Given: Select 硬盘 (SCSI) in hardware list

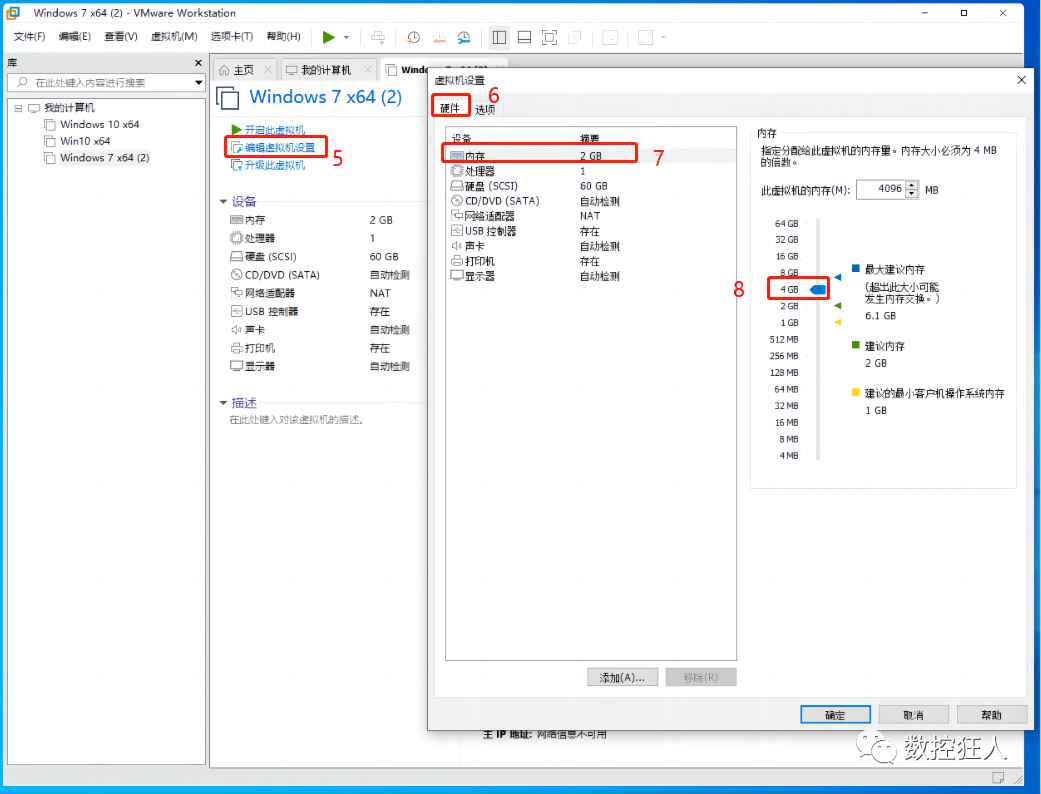Looking at the screenshot, I should point(590,186).
